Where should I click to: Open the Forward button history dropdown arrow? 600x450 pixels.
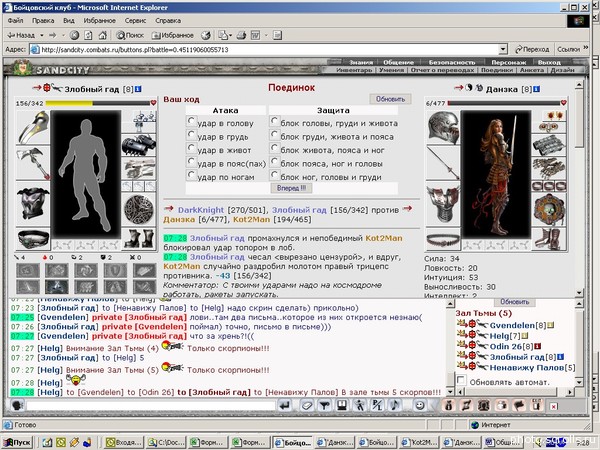pos(63,35)
